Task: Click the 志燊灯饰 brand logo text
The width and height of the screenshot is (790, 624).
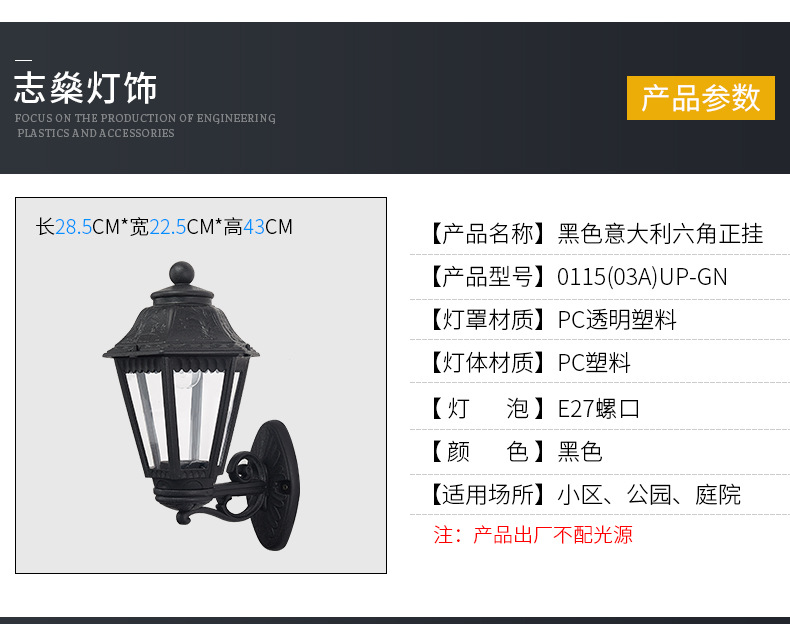Action: click(86, 88)
